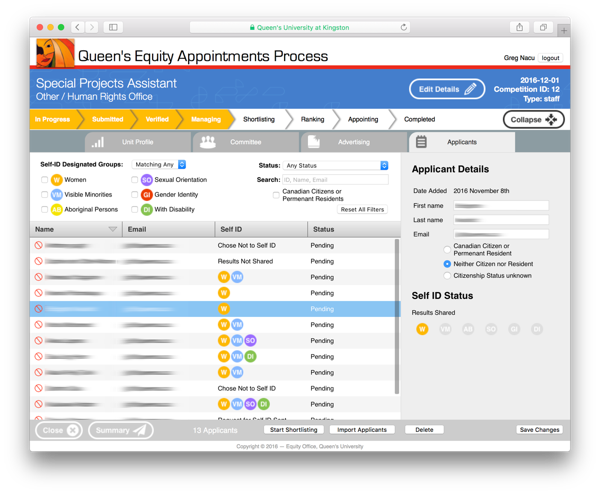The width and height of the screenshot is (600, 494).
Task: Click the Sexual Orientation SO filter badge
Action: coord(147,179)
